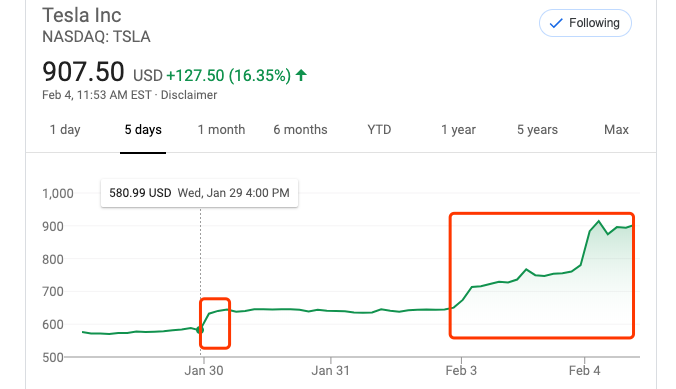Toggle the Following button checkmark
Image resolution: width=676 pixels, height=389 pixels.
(x=585, y=23)
